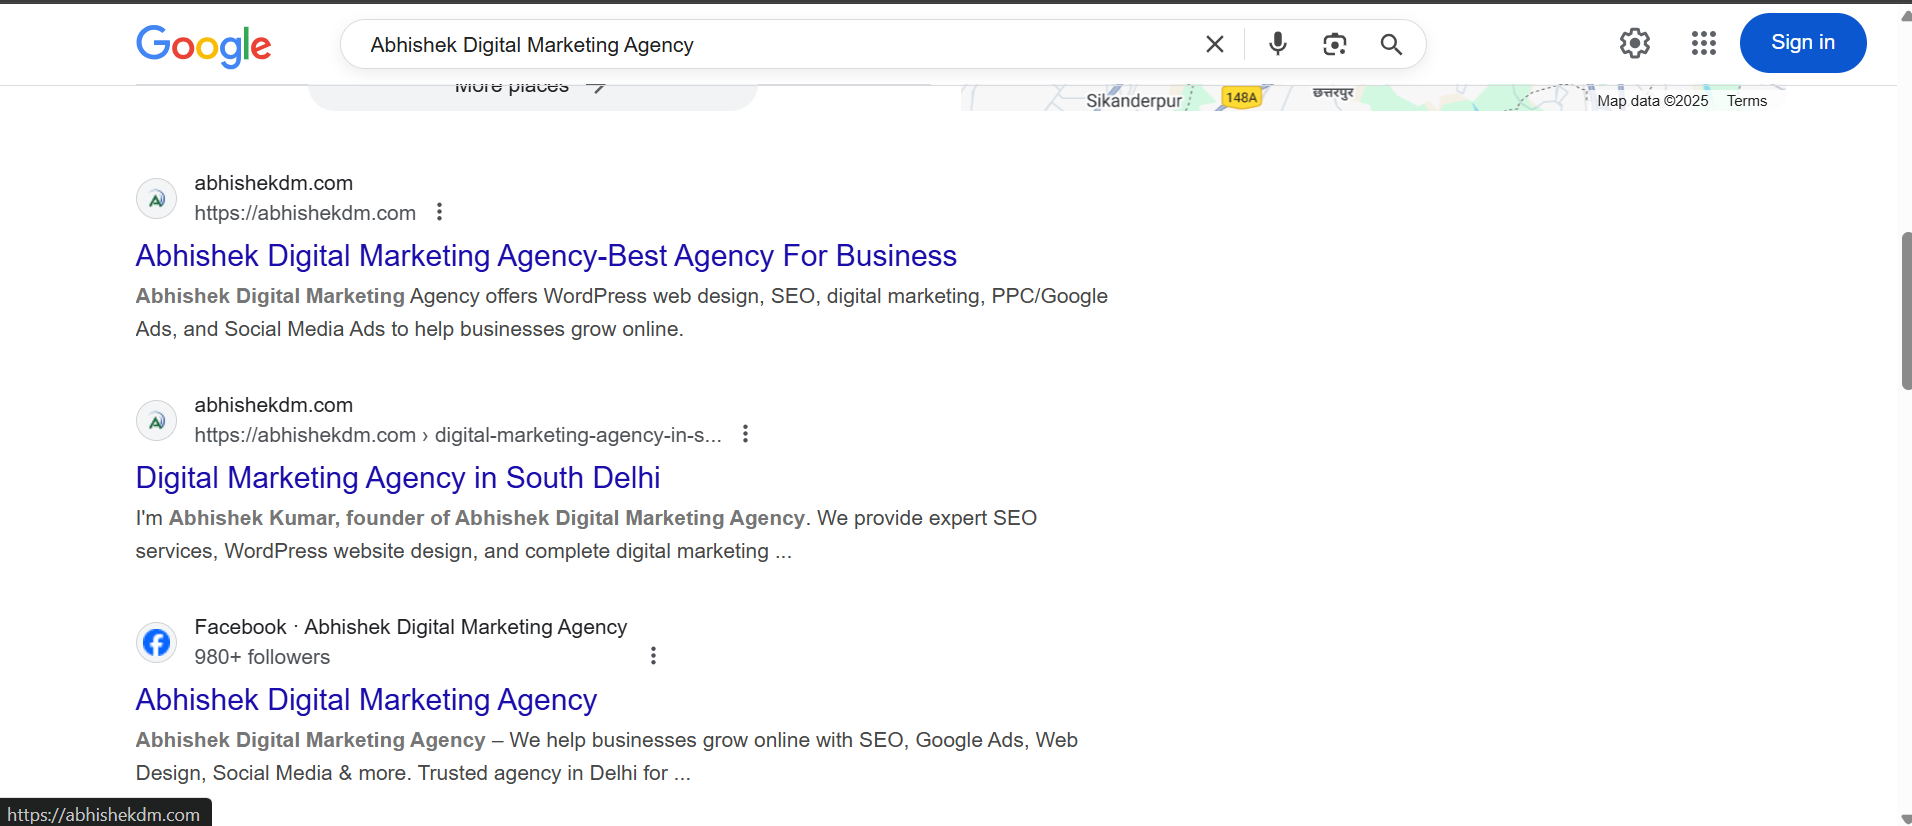Open the Facebook 'Abhishek Digital Marketing Agency' link

click(x=366, y=700)
